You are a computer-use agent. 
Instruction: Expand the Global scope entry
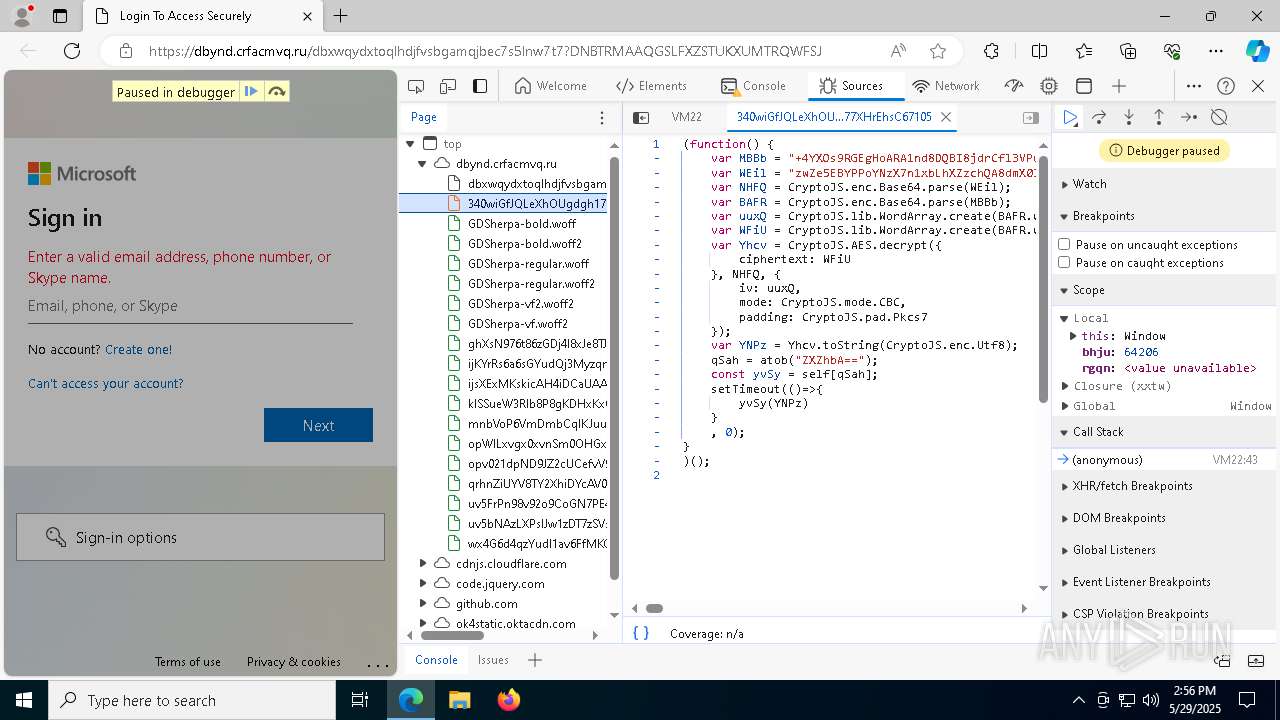(1066, 406)
